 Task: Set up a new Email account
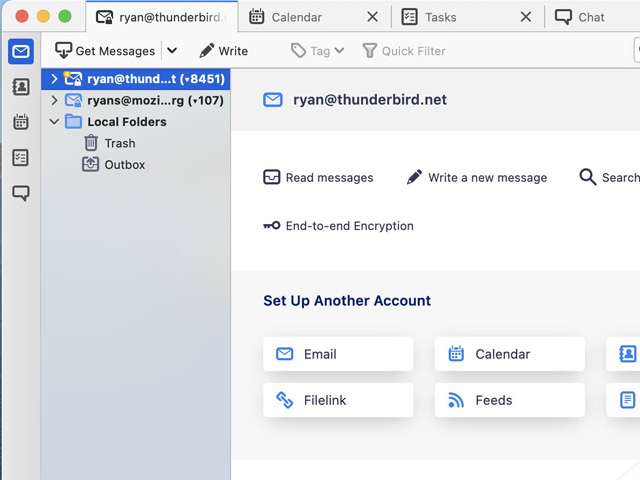(338, 354)
